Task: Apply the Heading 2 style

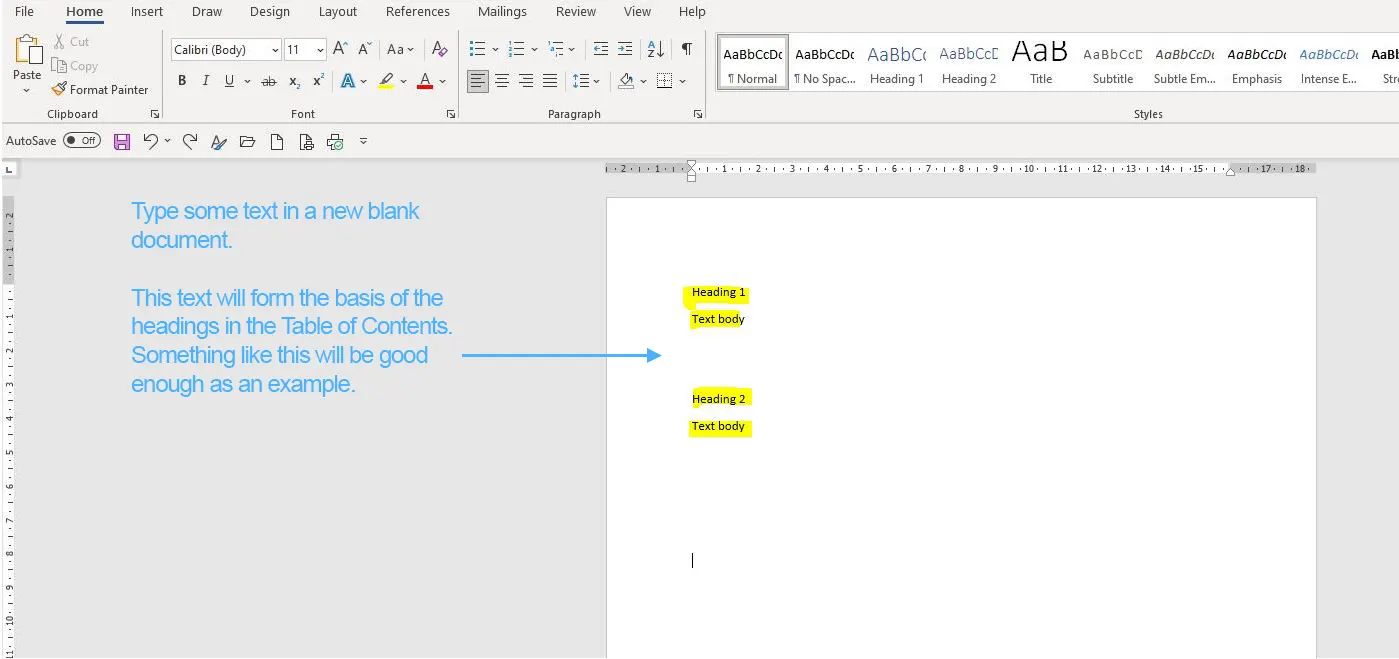Action: pos(969,64)
